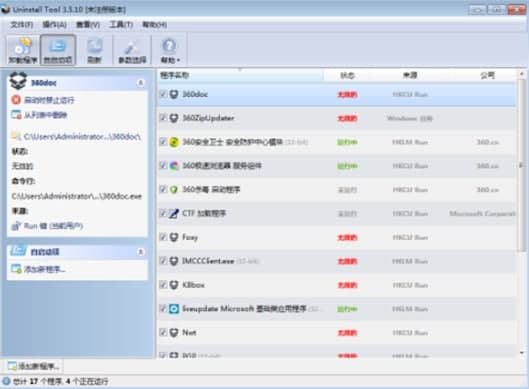Sort by 状态 status column header
The height and width of the screenshot is (389, 529).
[347, 75]
